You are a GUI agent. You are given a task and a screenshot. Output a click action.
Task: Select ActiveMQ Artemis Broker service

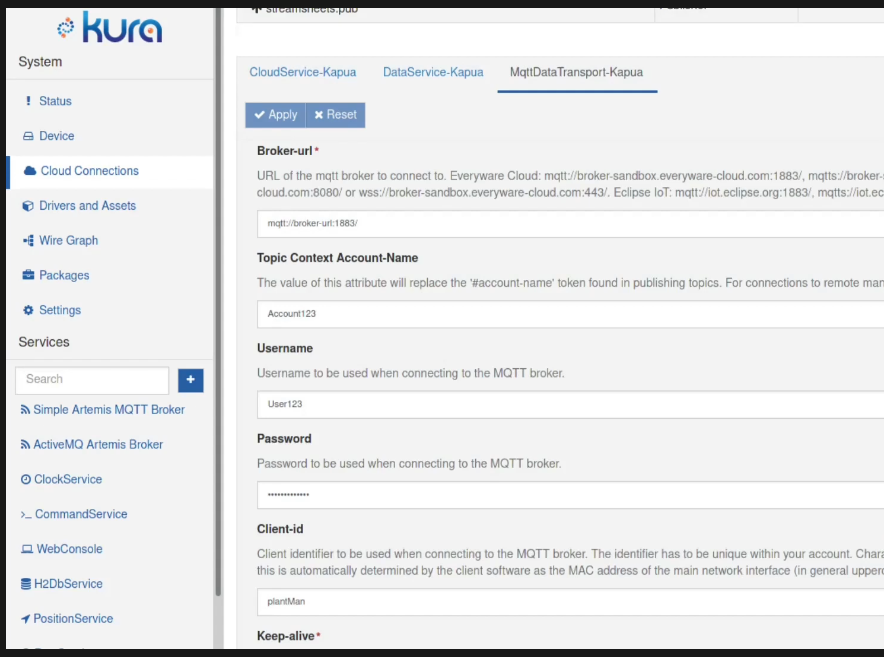[98, 445]
